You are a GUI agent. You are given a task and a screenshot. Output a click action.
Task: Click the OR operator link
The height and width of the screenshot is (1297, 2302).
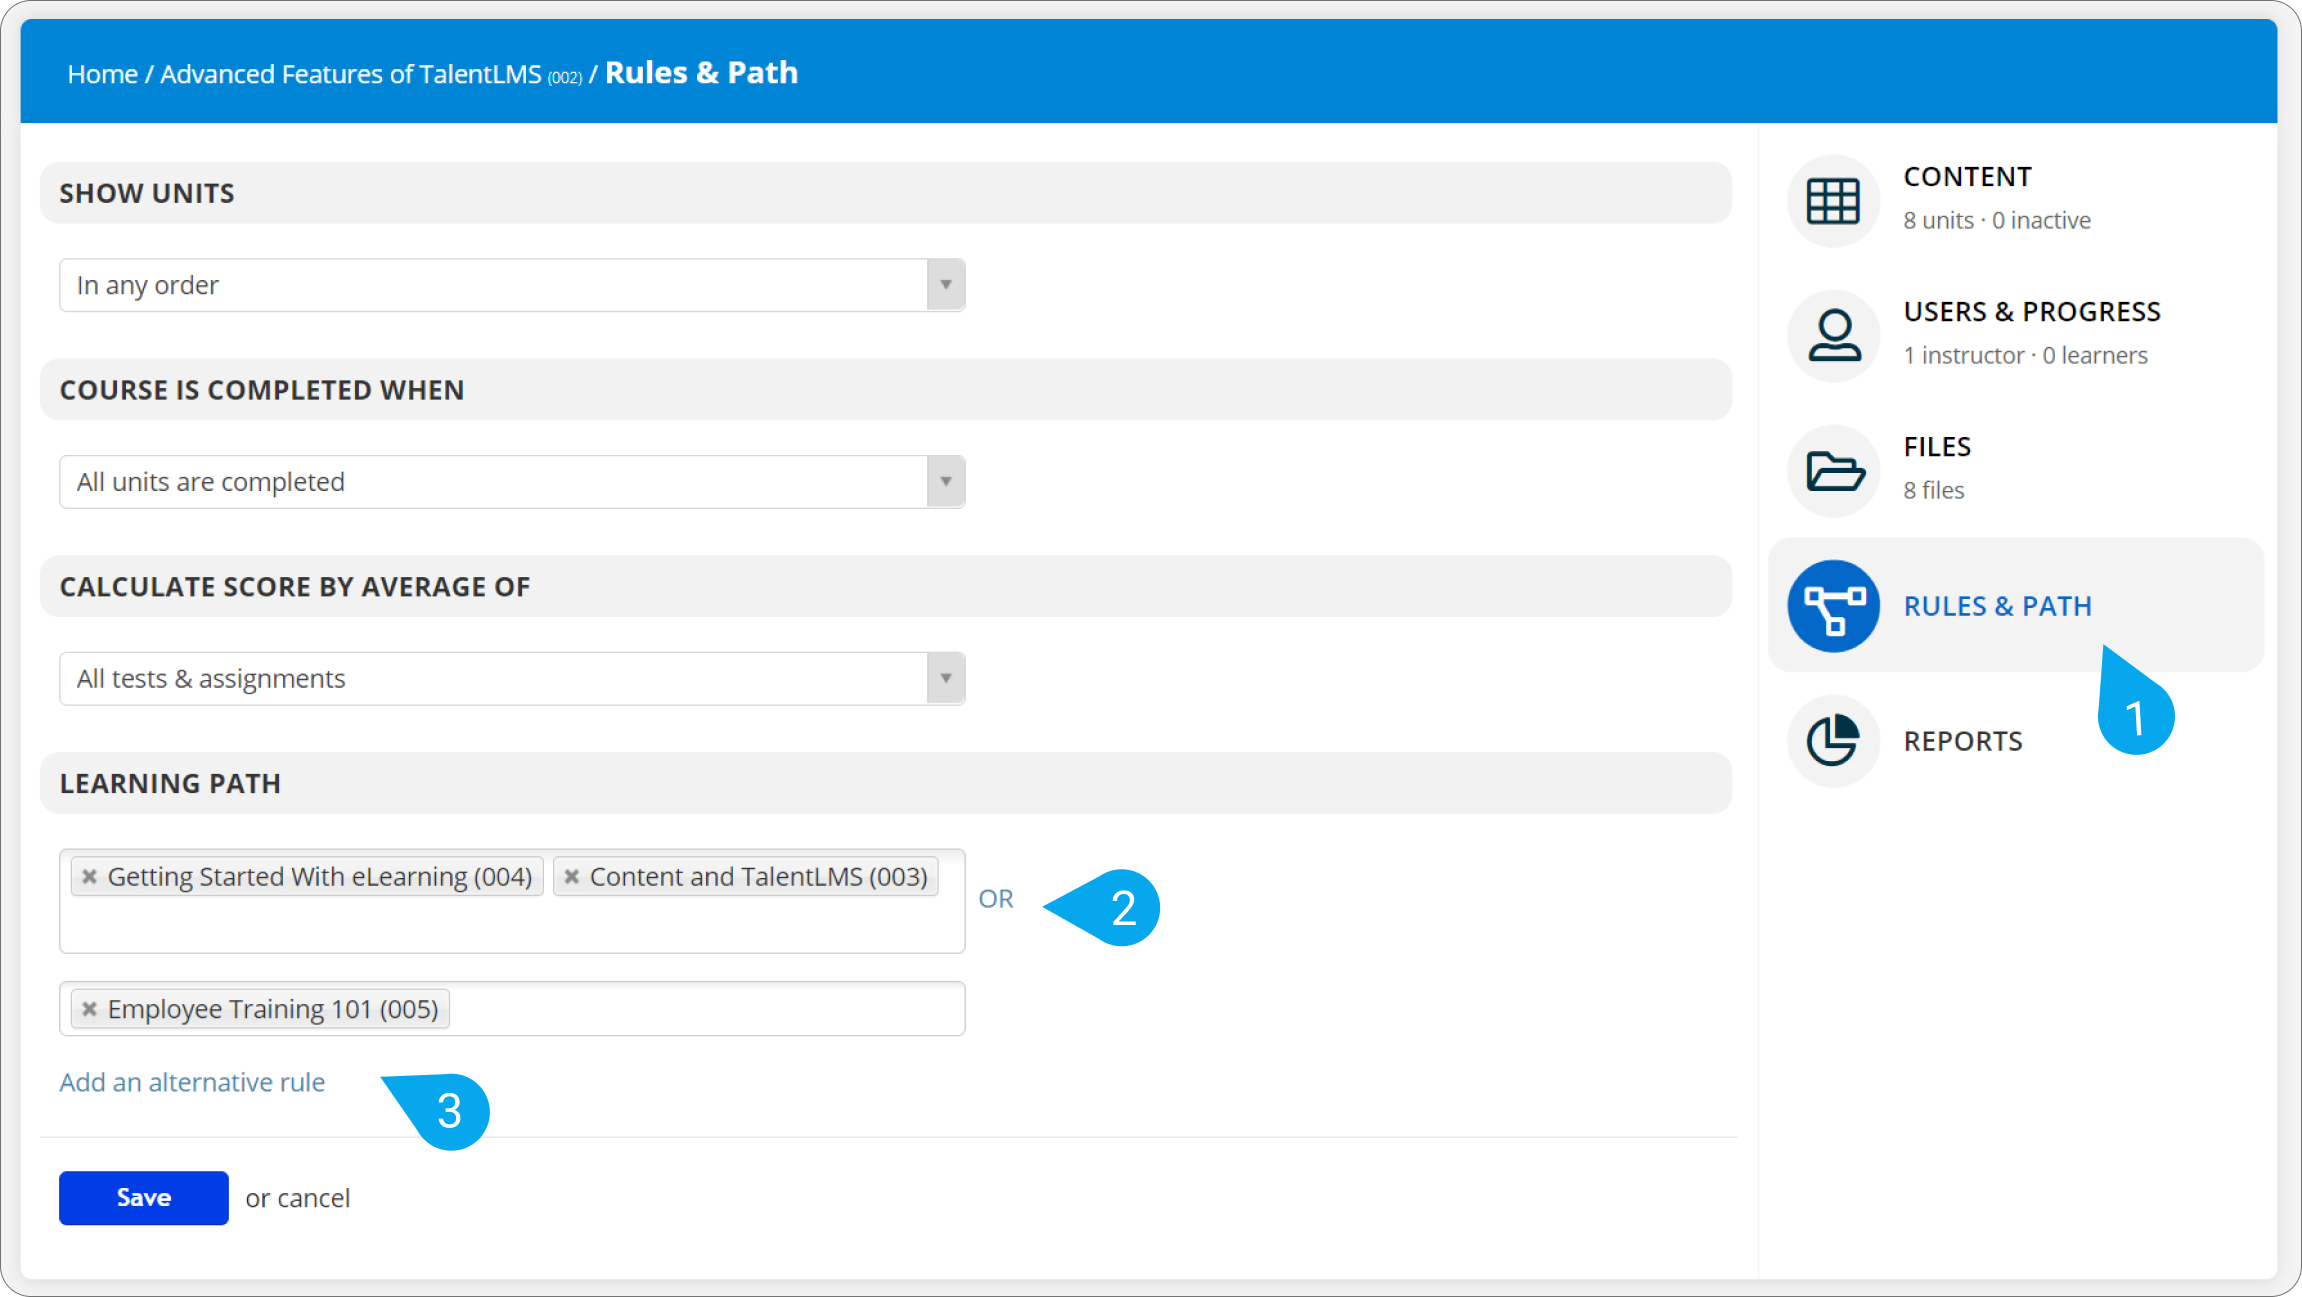996,899
